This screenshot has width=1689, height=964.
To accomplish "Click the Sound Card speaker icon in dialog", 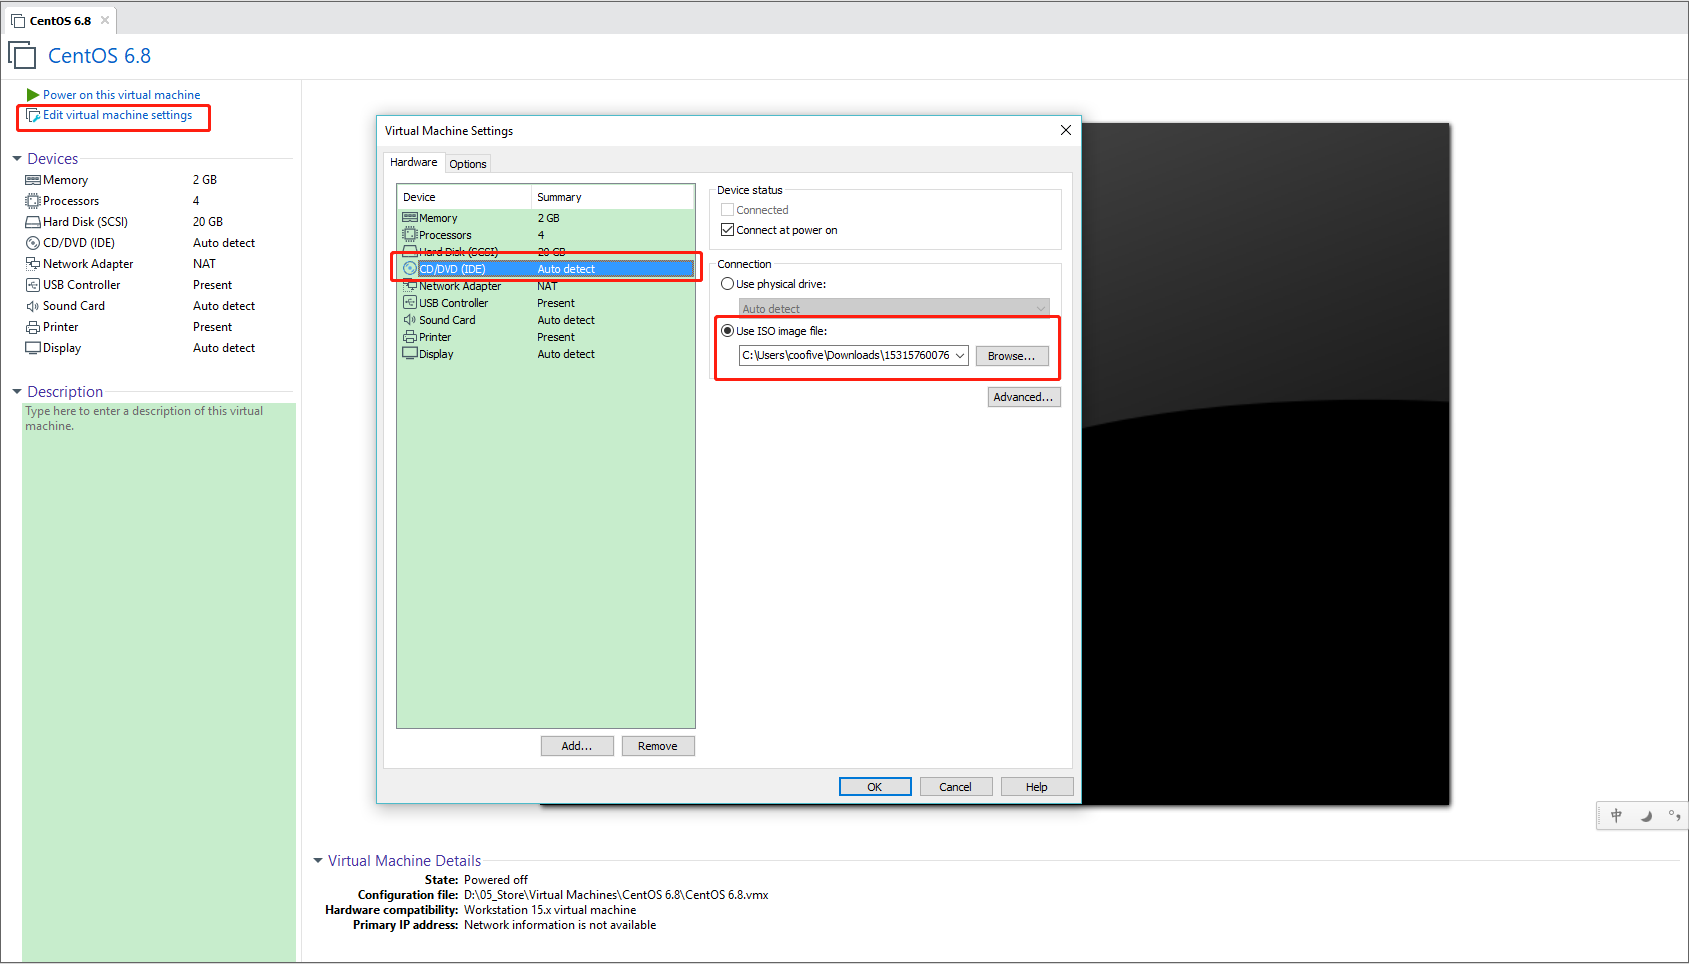I will click(x=410, y=320).
